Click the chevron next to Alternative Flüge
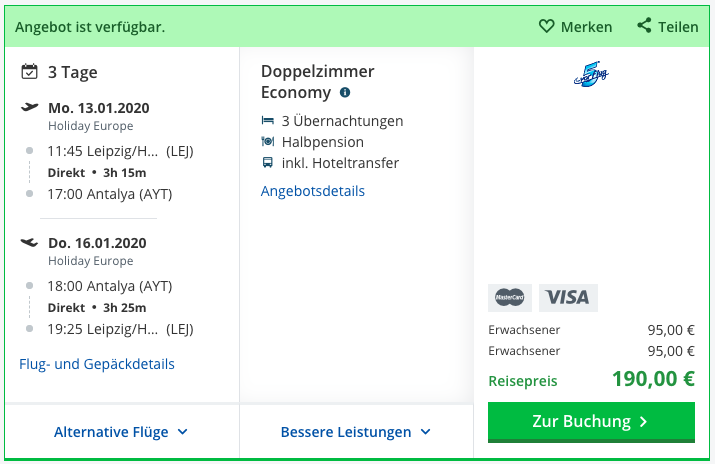The image size is (715, 464). [x=182, y=432]
